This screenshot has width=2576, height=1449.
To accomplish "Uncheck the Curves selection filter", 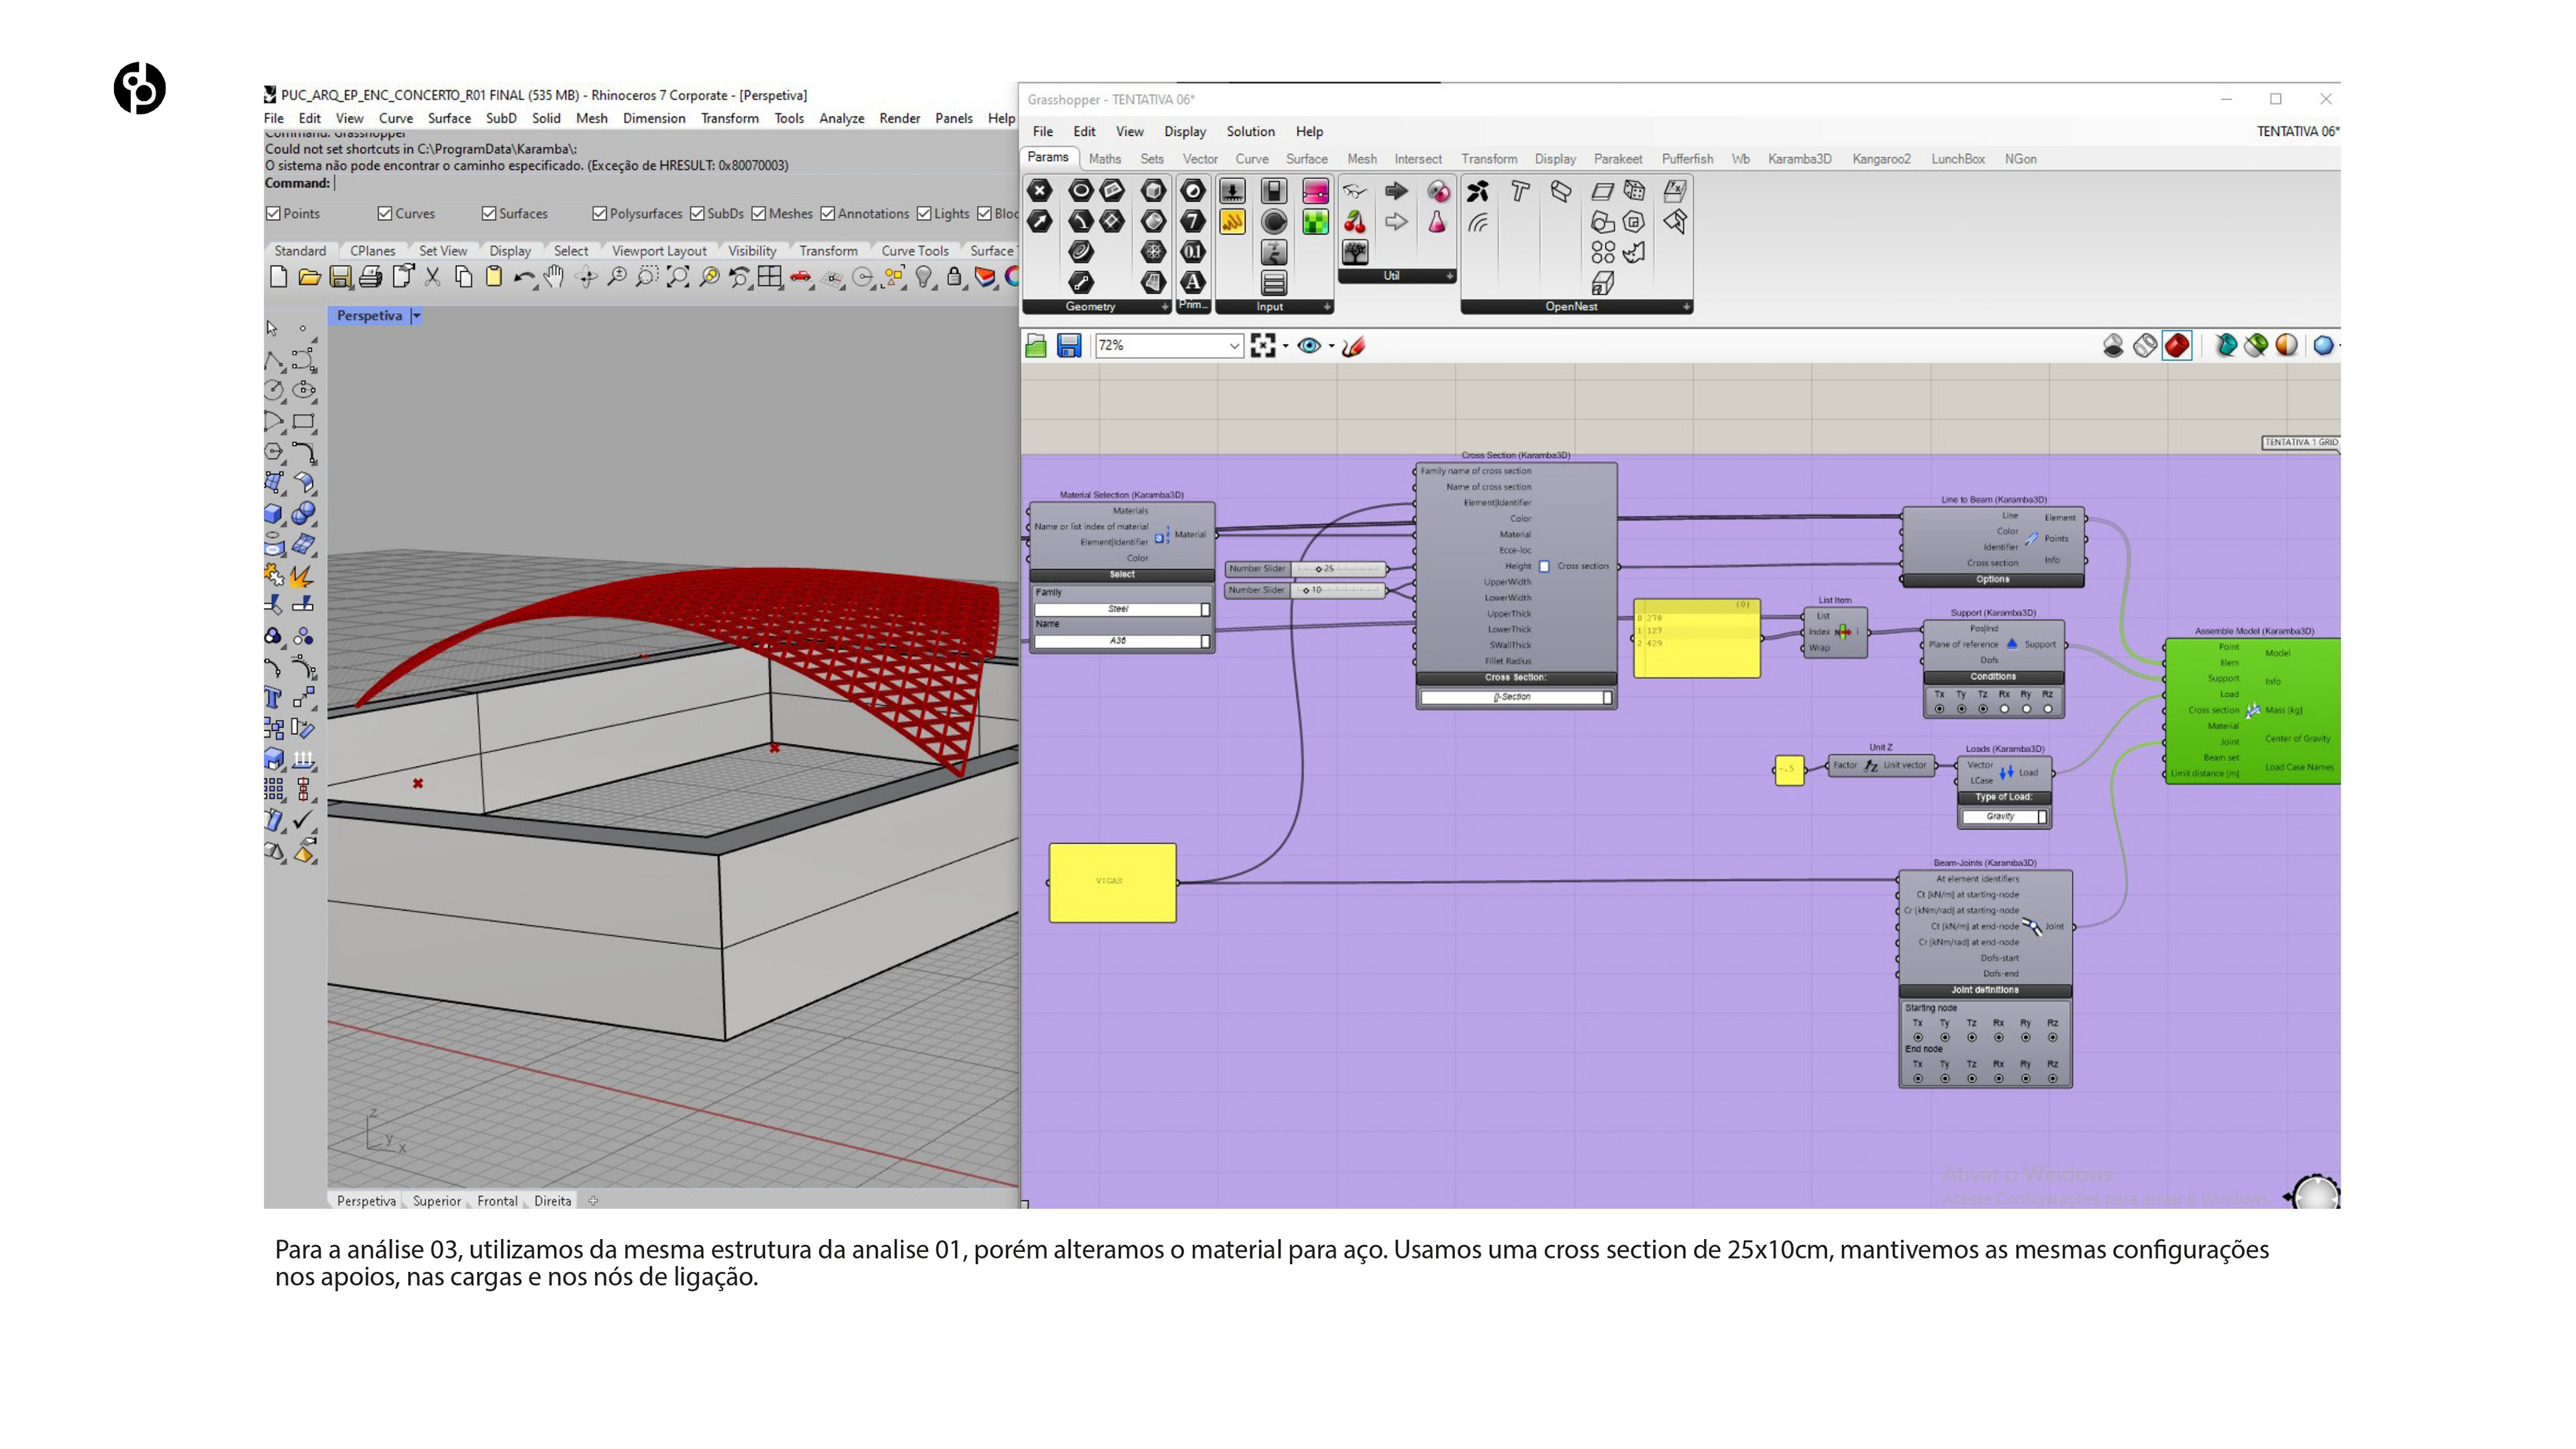I will click(x=385, y=213).
